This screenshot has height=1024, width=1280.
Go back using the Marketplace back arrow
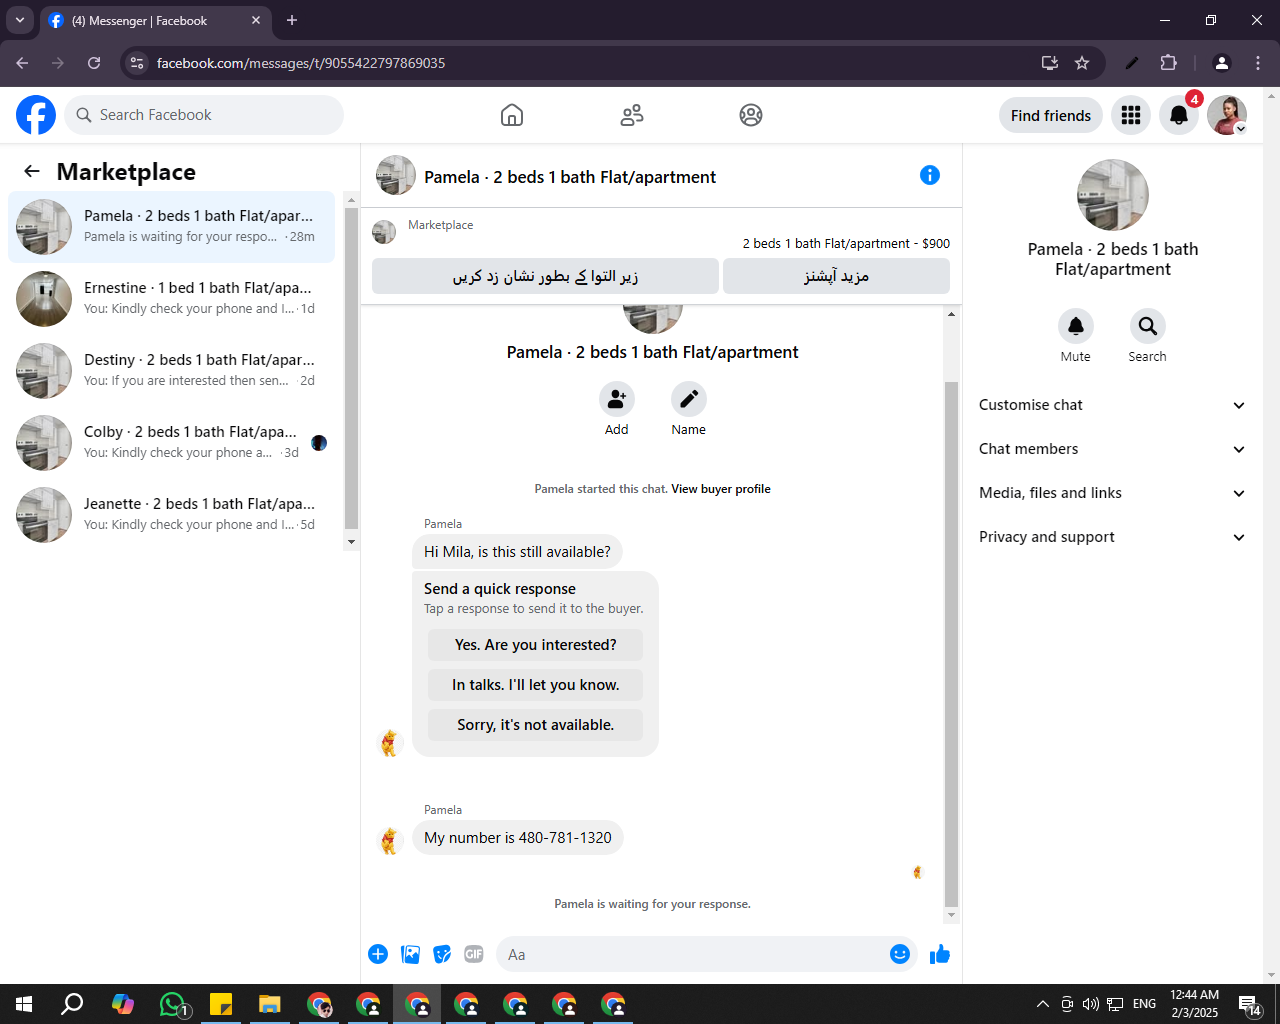[x=32, y=171]
